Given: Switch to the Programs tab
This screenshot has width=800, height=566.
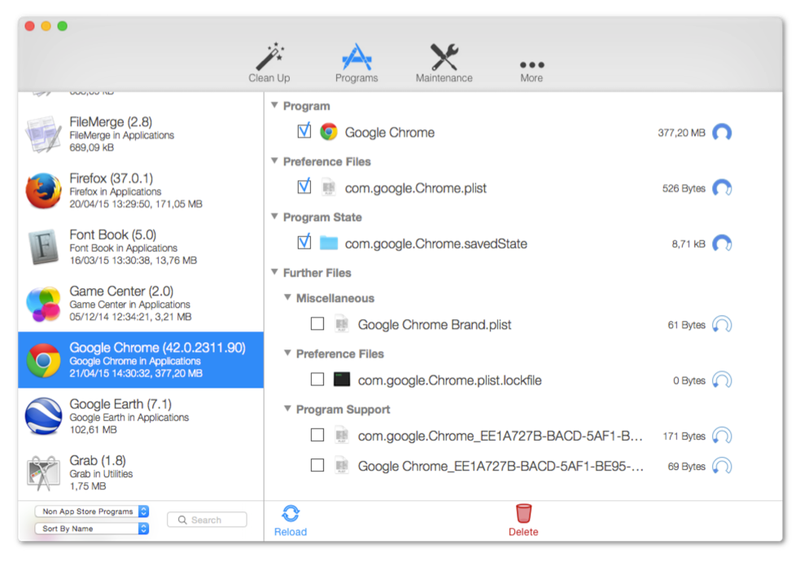Looking at the screenshot, I should coord(357,62).
